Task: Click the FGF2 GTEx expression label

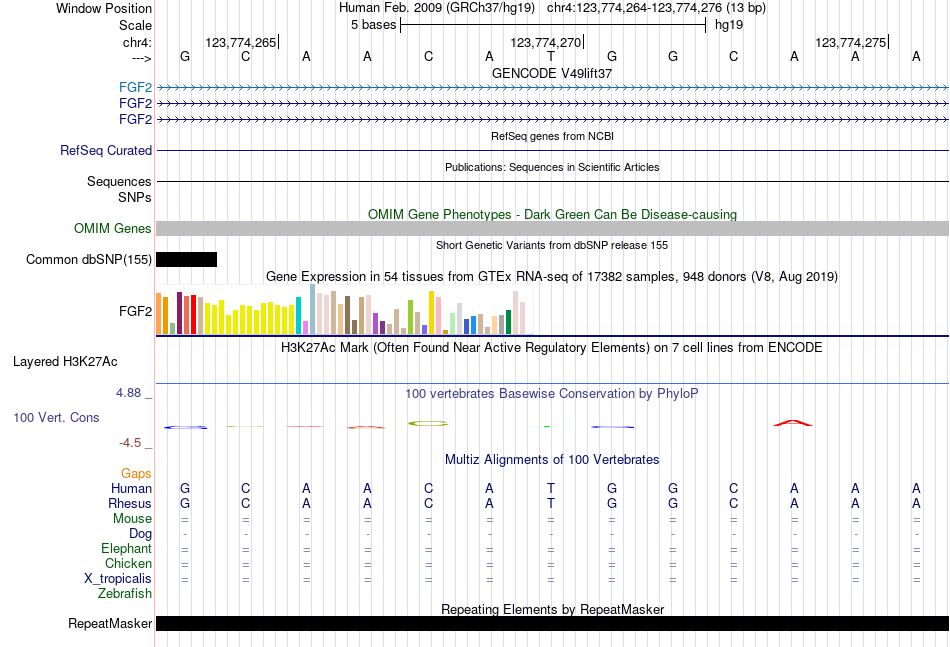Action: click(135, 311)
